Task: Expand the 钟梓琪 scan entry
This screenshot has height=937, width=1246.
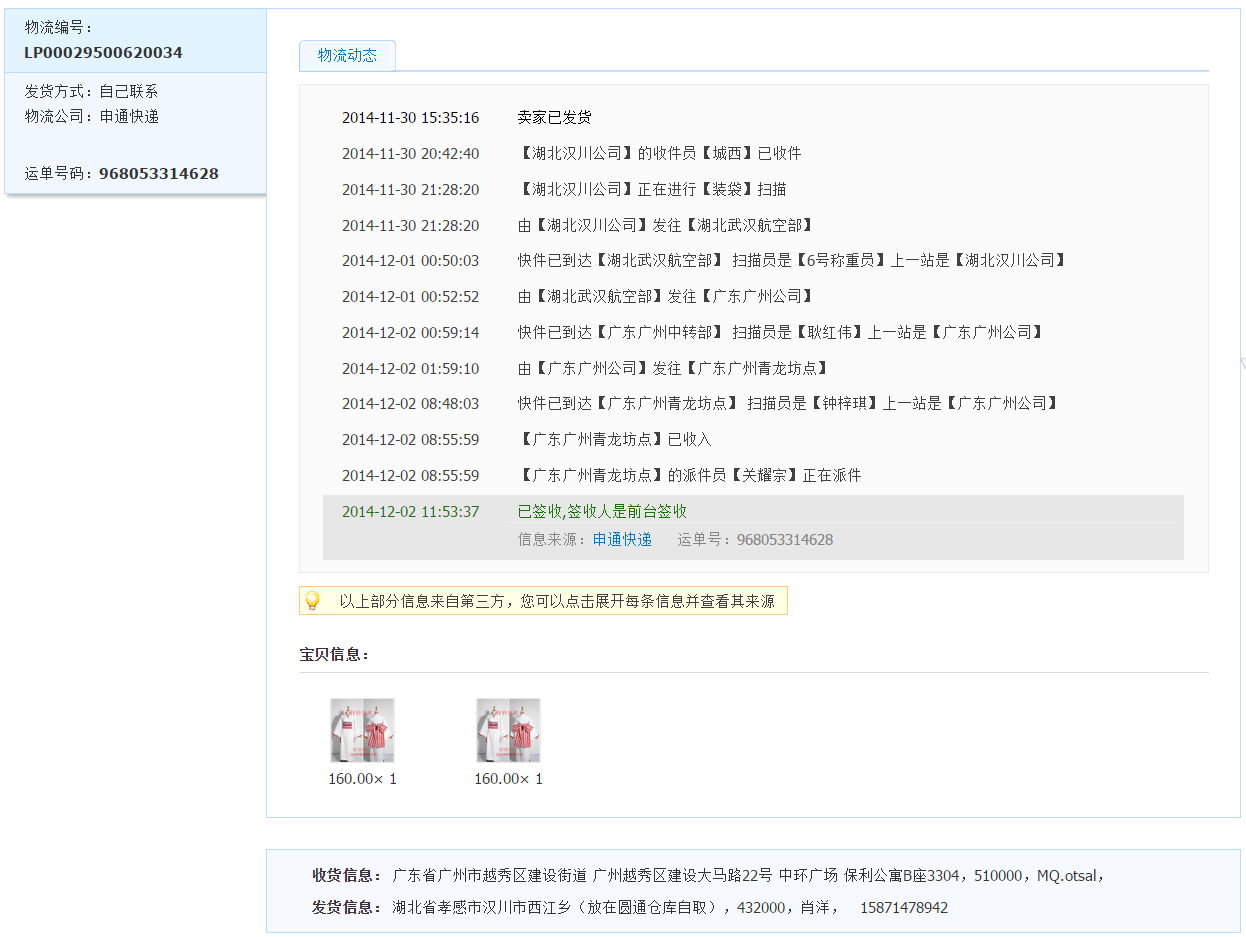Action: tap(787, 404)
